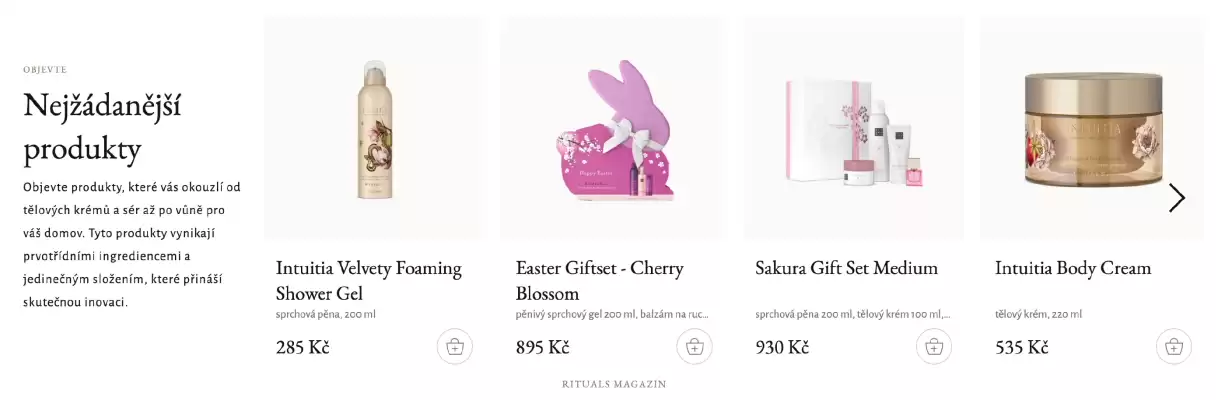This screenshot has height=400, width=1225.
Task: Click the 895 Kč price
Action: tap(543, 348)
